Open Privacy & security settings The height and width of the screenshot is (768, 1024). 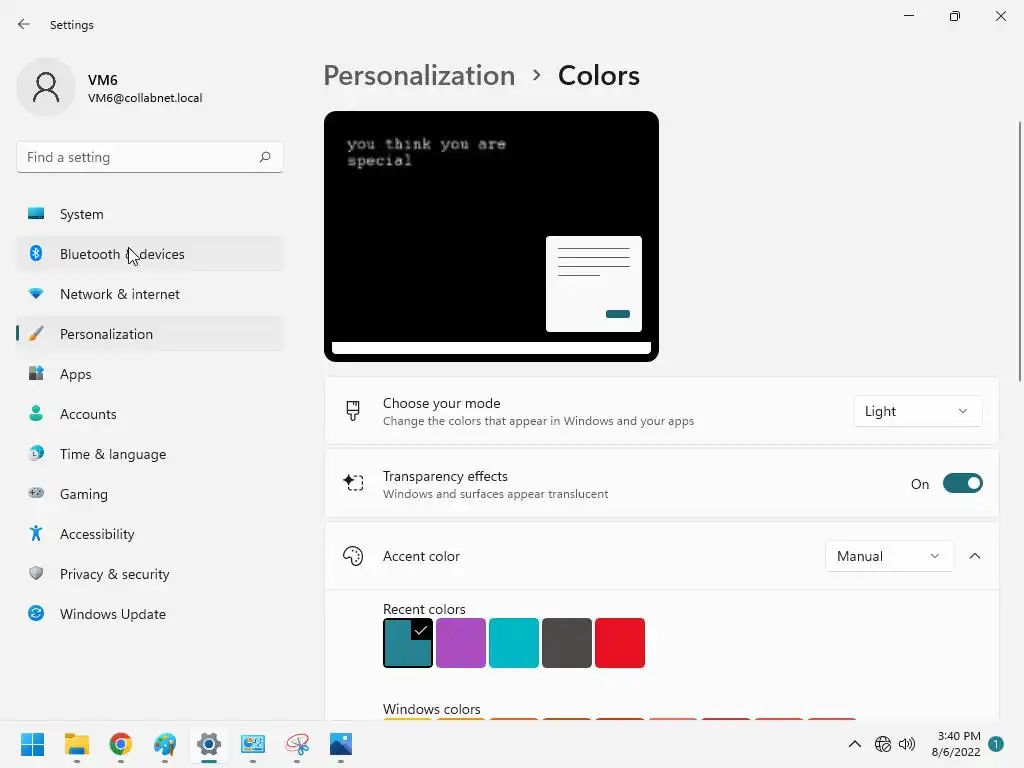[150, 574]
